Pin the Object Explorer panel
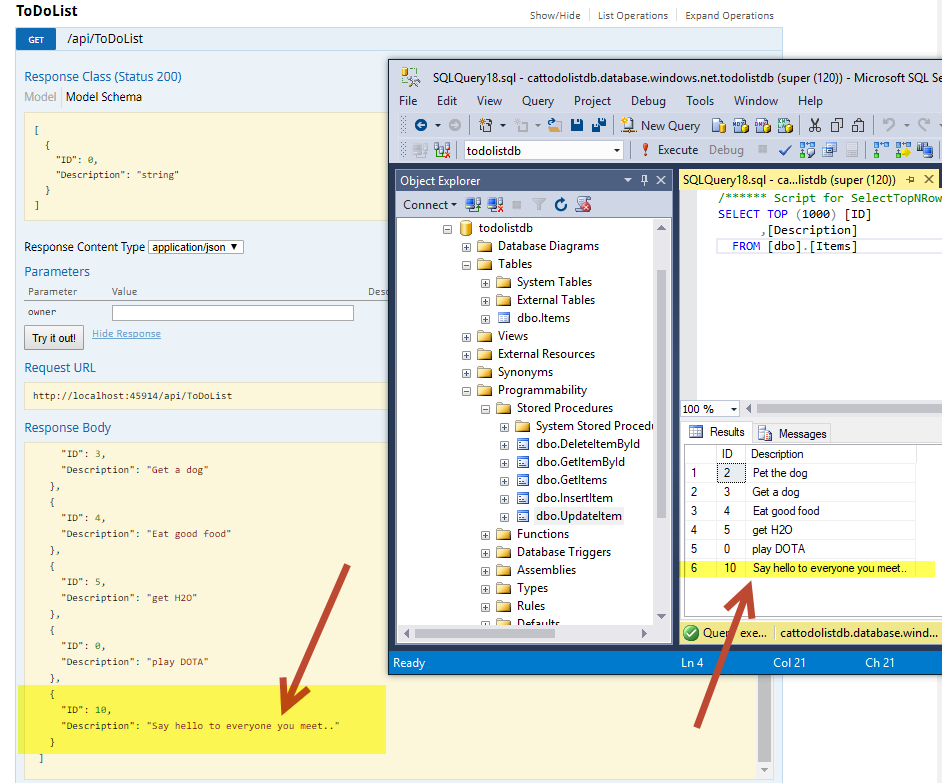Screen dimensions: 942x783 pos(643,180)
